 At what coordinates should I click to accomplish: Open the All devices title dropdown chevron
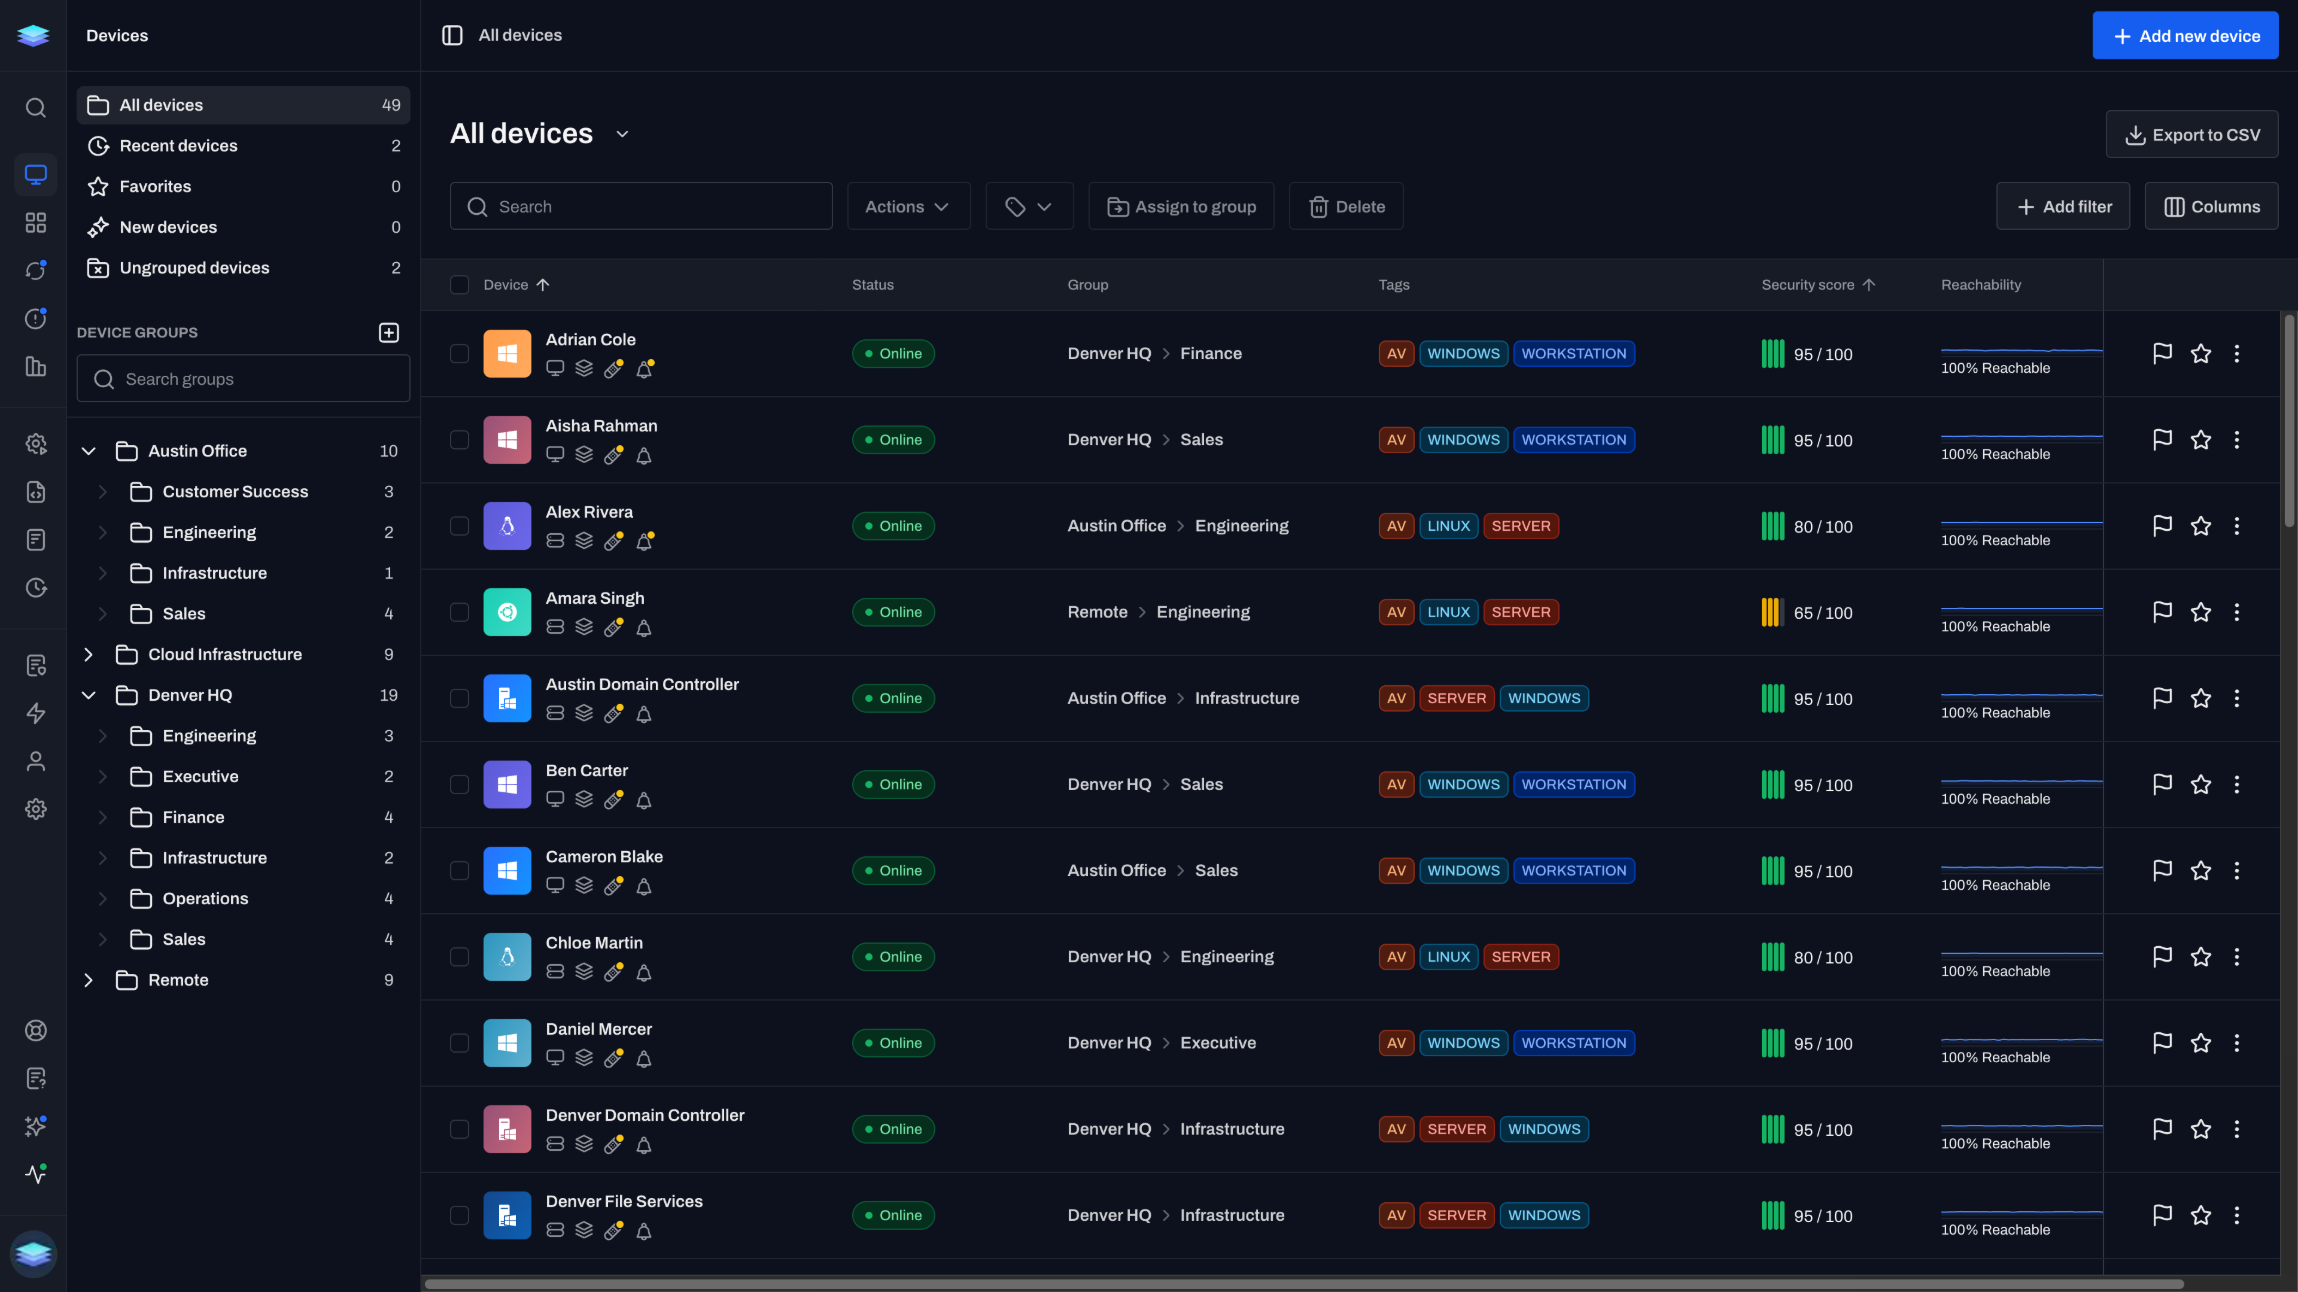[x=622, y=134]
